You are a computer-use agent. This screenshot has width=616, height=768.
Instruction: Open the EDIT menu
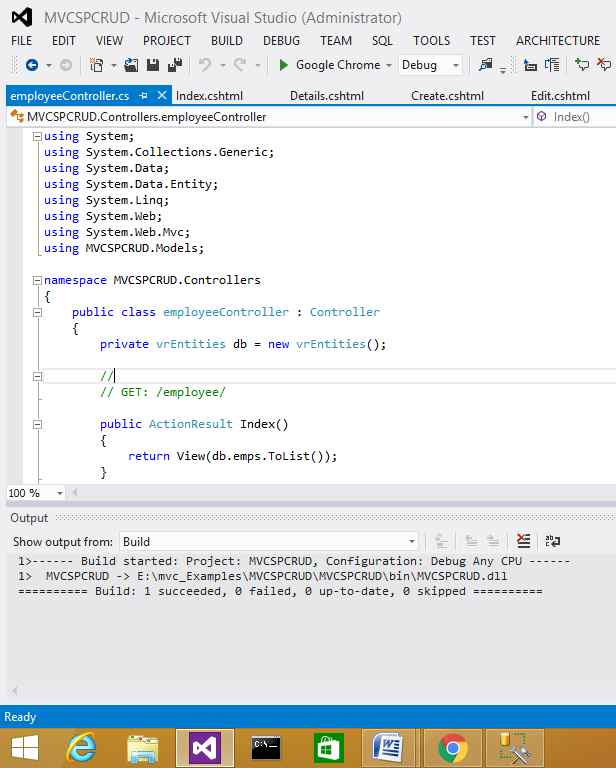pos(64,41)
